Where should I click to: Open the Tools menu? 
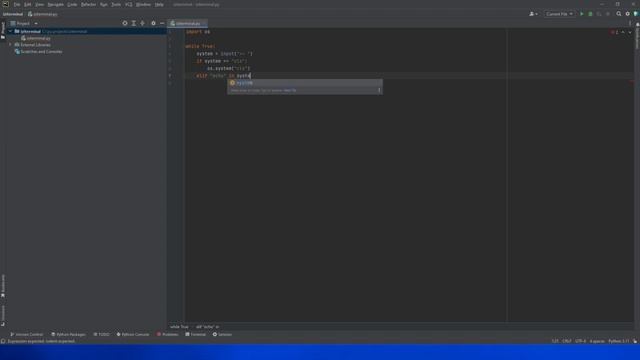pyautogui.click(x=116, y=4)
